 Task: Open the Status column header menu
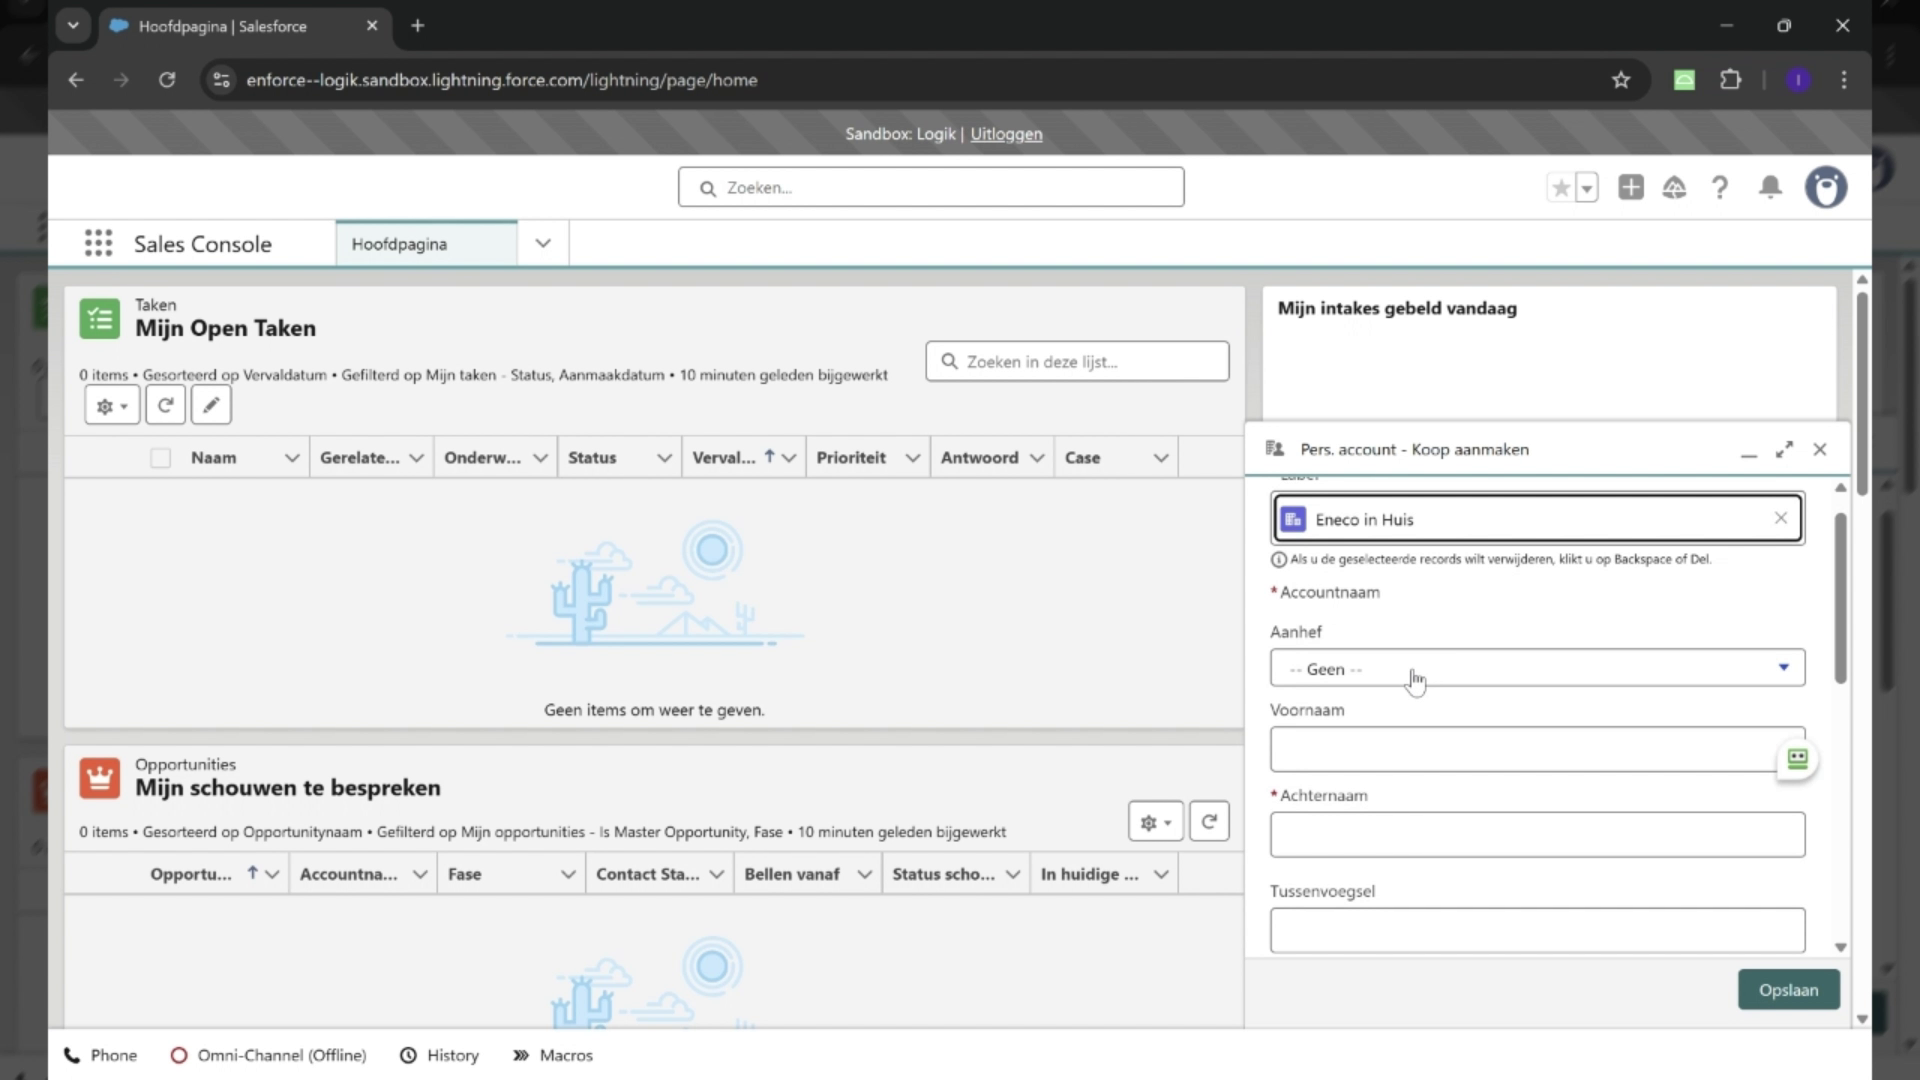(x=664, y=457)
